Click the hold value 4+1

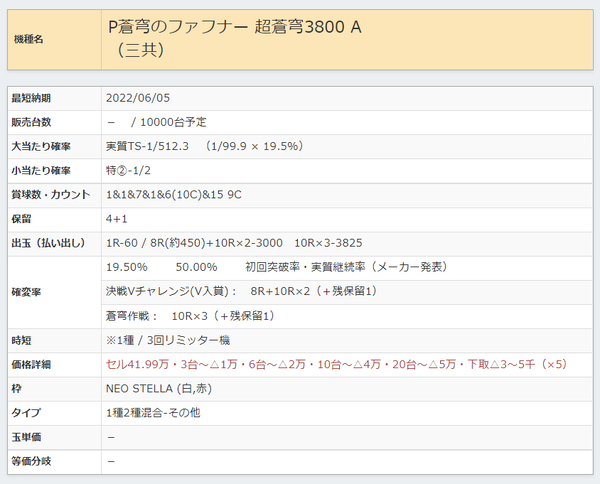tap(117, 219)
